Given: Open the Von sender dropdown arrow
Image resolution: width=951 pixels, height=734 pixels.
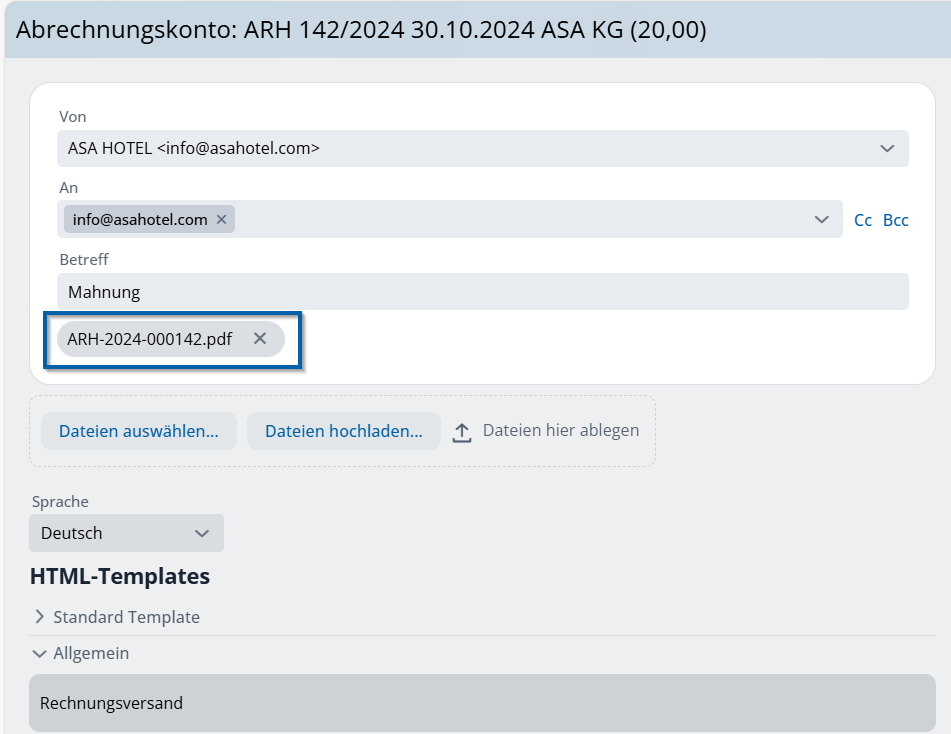Looking at the screenshot, I should (886, 149).
